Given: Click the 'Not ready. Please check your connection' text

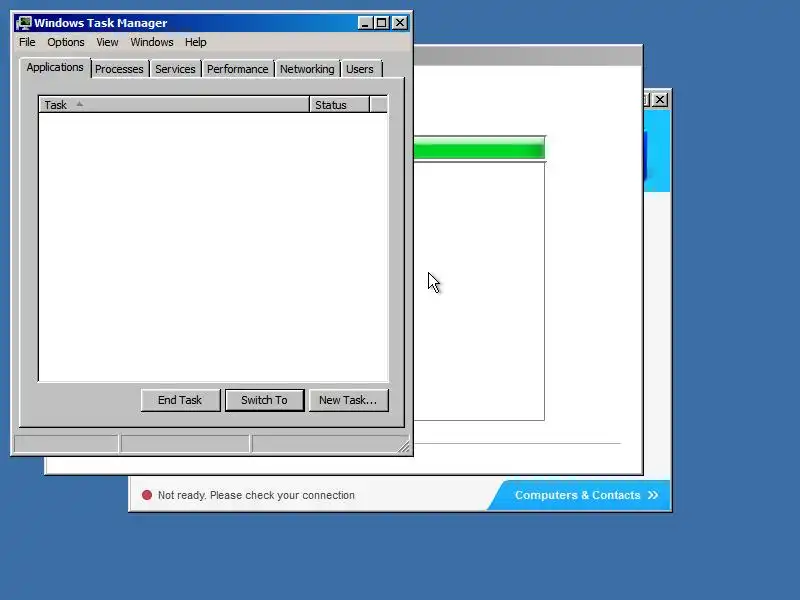Looking at the screenshot, I should tap(256, 495).
